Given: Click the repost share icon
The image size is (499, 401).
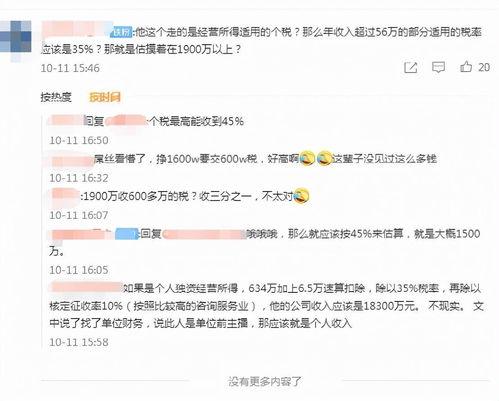Looking at the screenshot, I should coord(410,67).
